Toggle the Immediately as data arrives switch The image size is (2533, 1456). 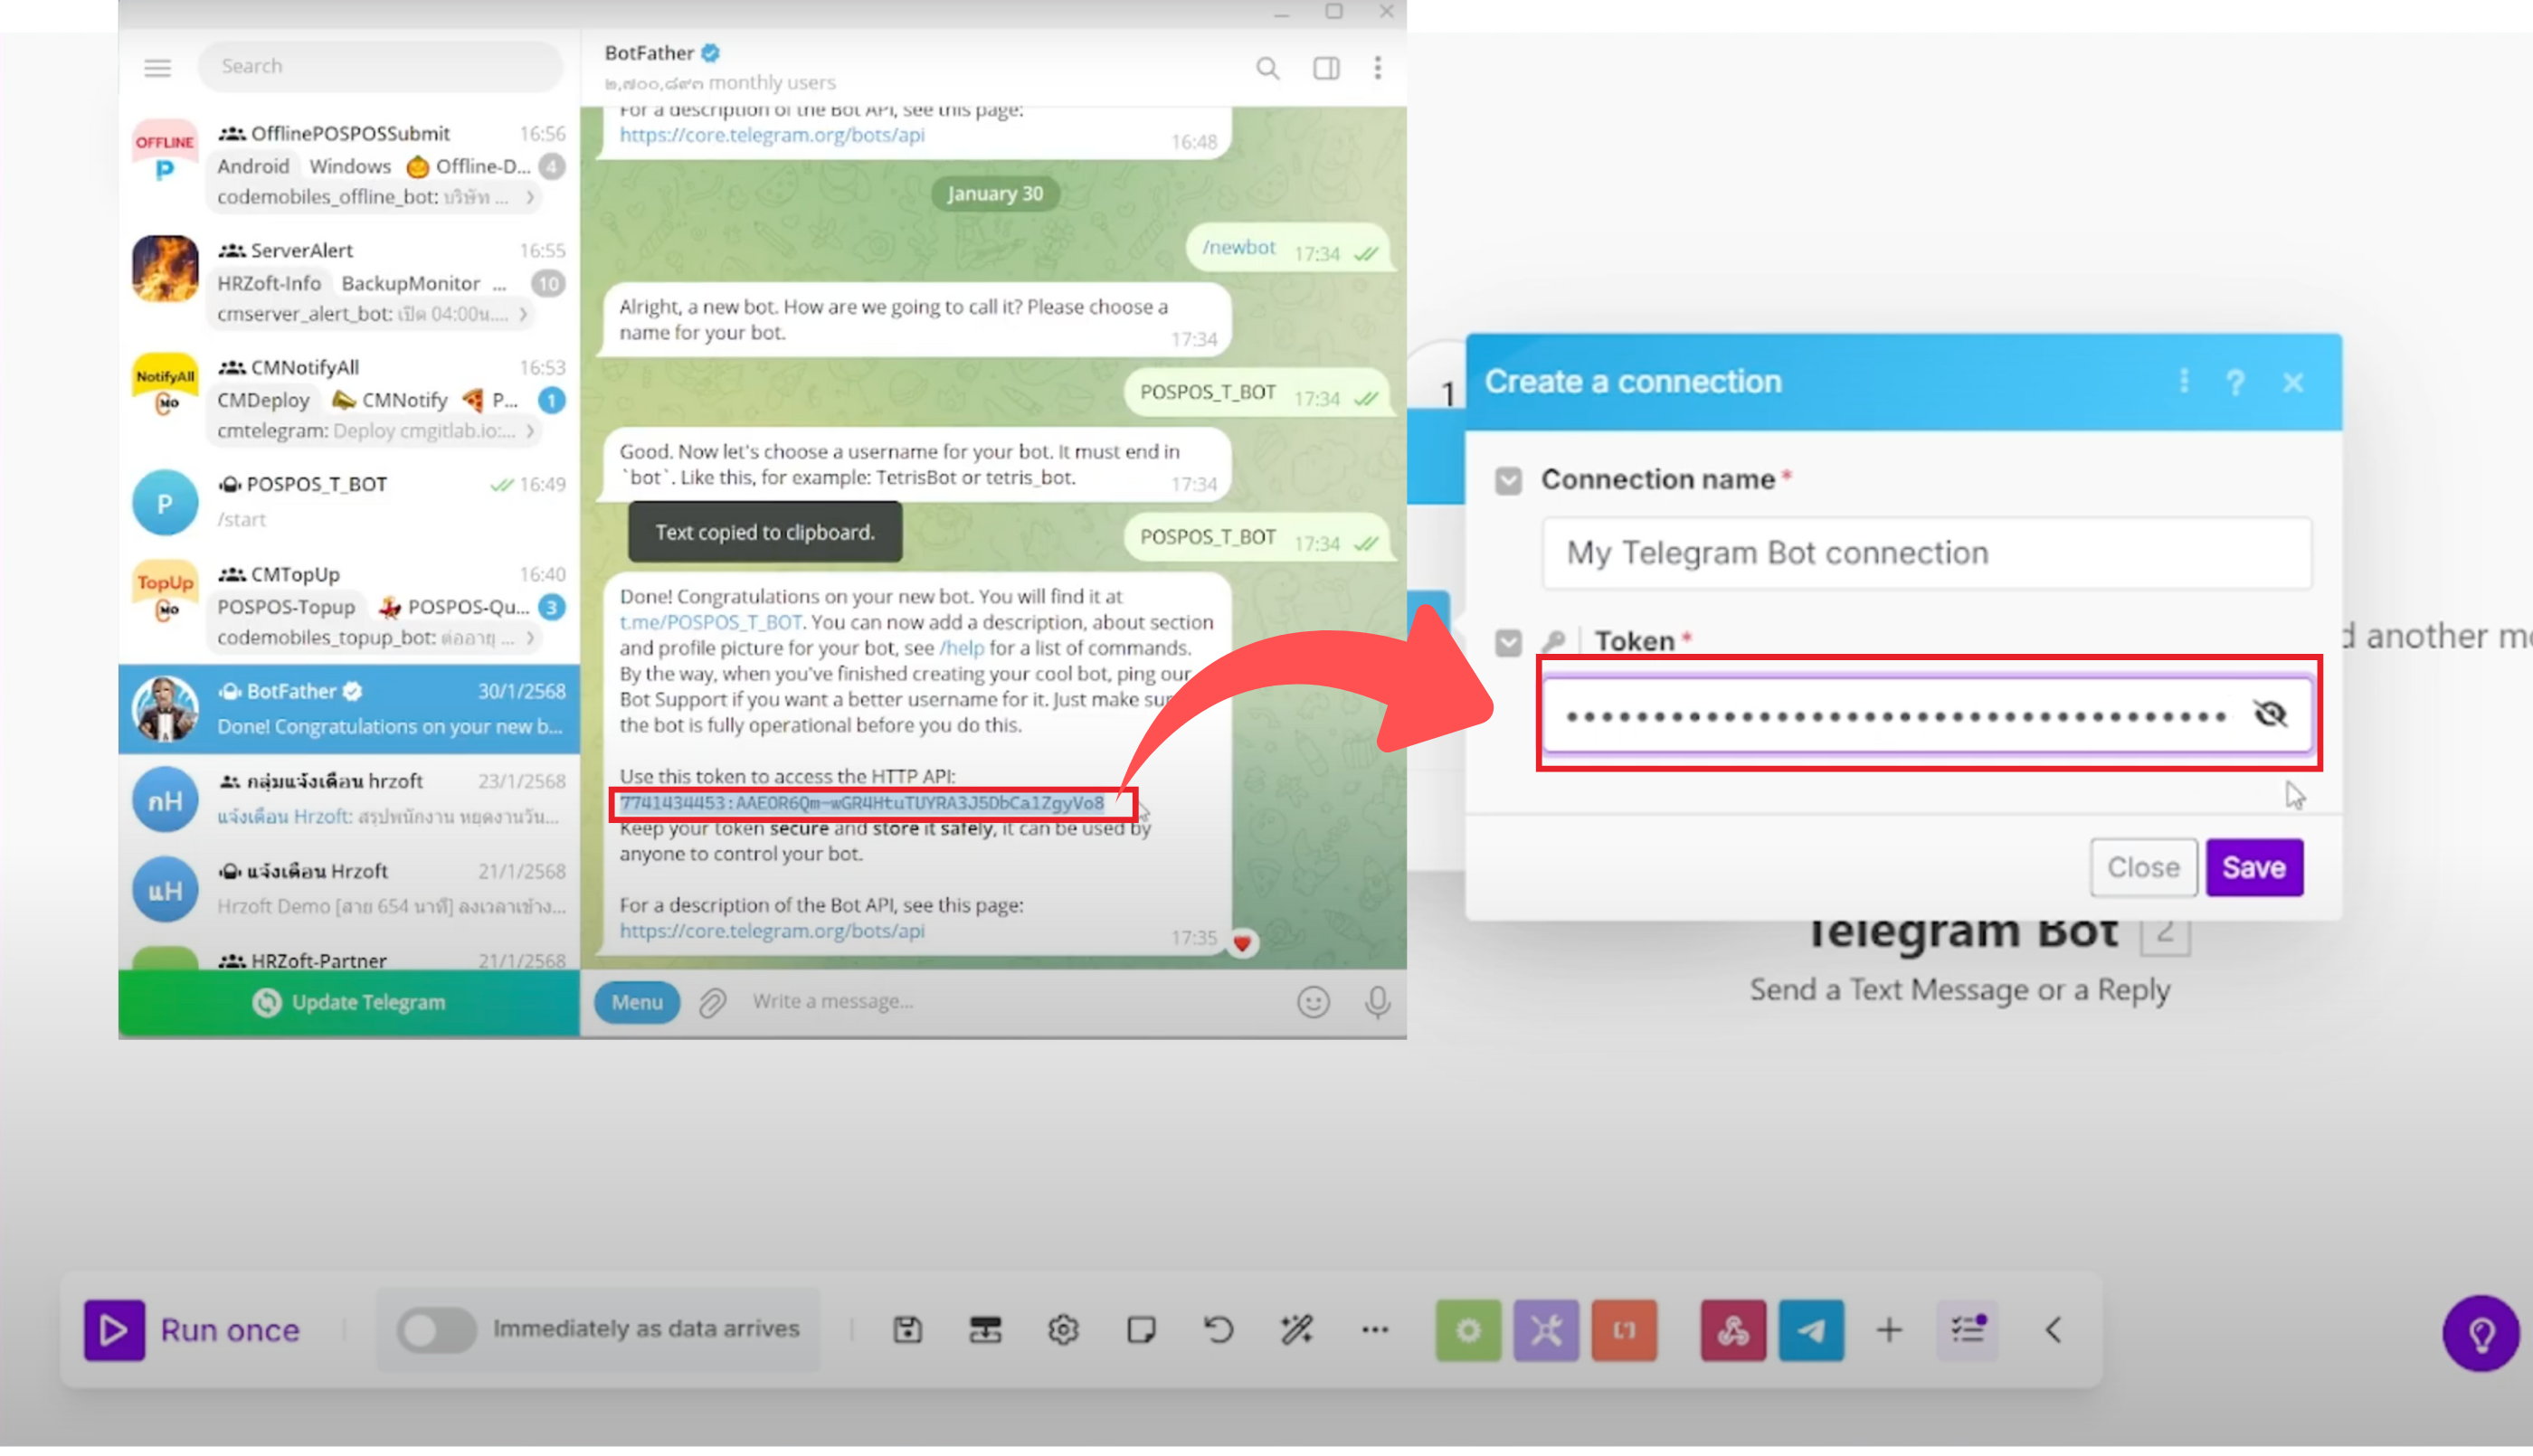(x=436, y=1329)
